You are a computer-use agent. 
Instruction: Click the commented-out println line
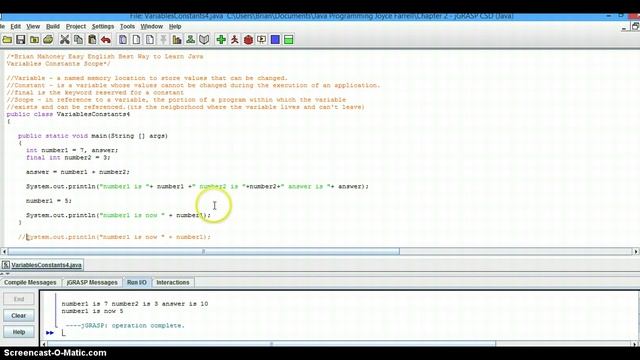[114, 237]
